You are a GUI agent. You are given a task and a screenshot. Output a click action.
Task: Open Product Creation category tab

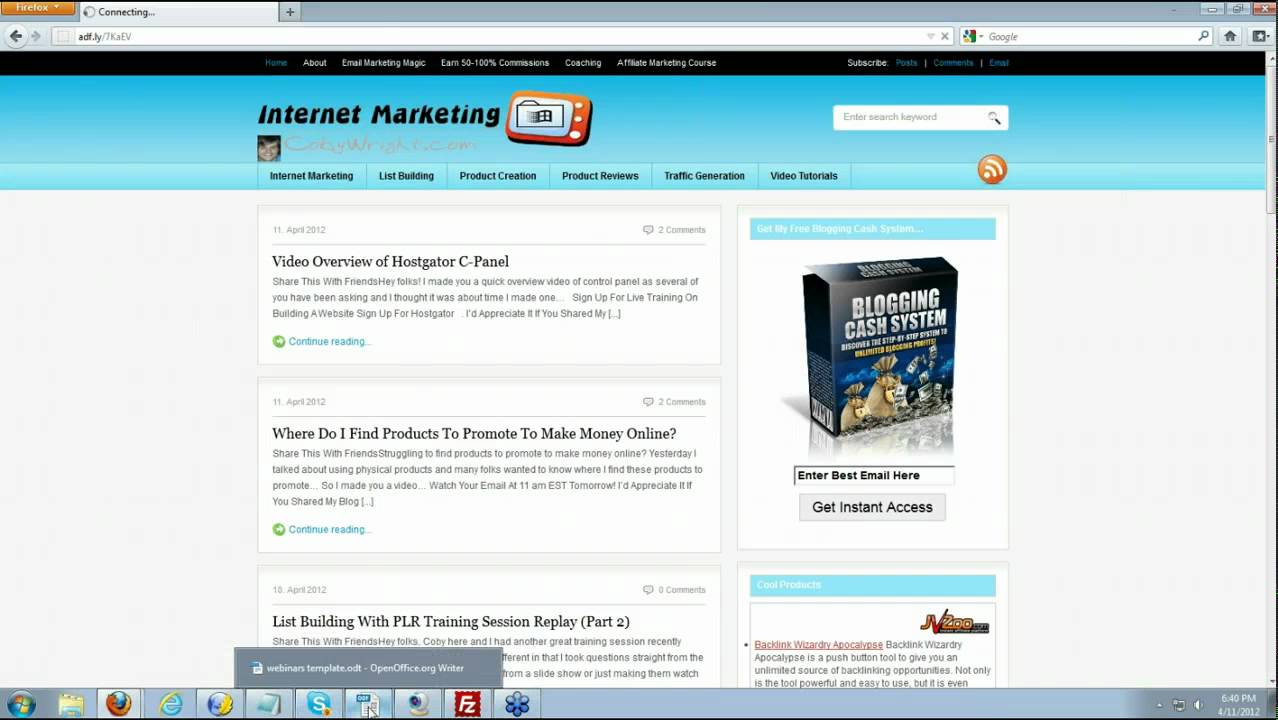pyautogui.click(x=498, y=176)
